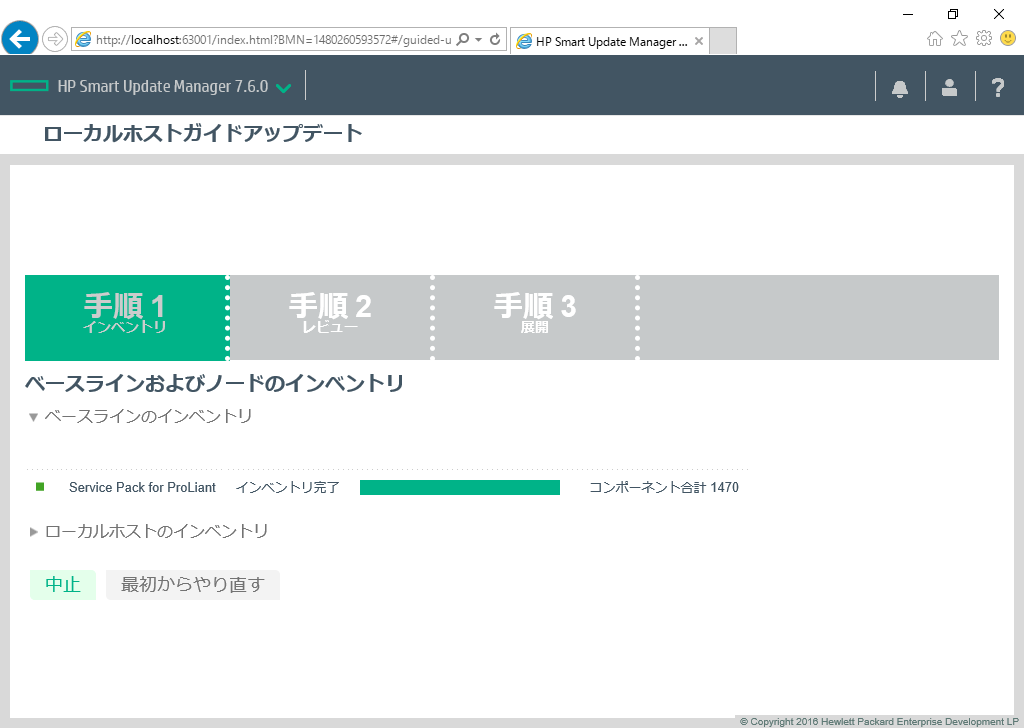Click the インベントリ完了 status text

pyautogui.click(x=287, y=488)
